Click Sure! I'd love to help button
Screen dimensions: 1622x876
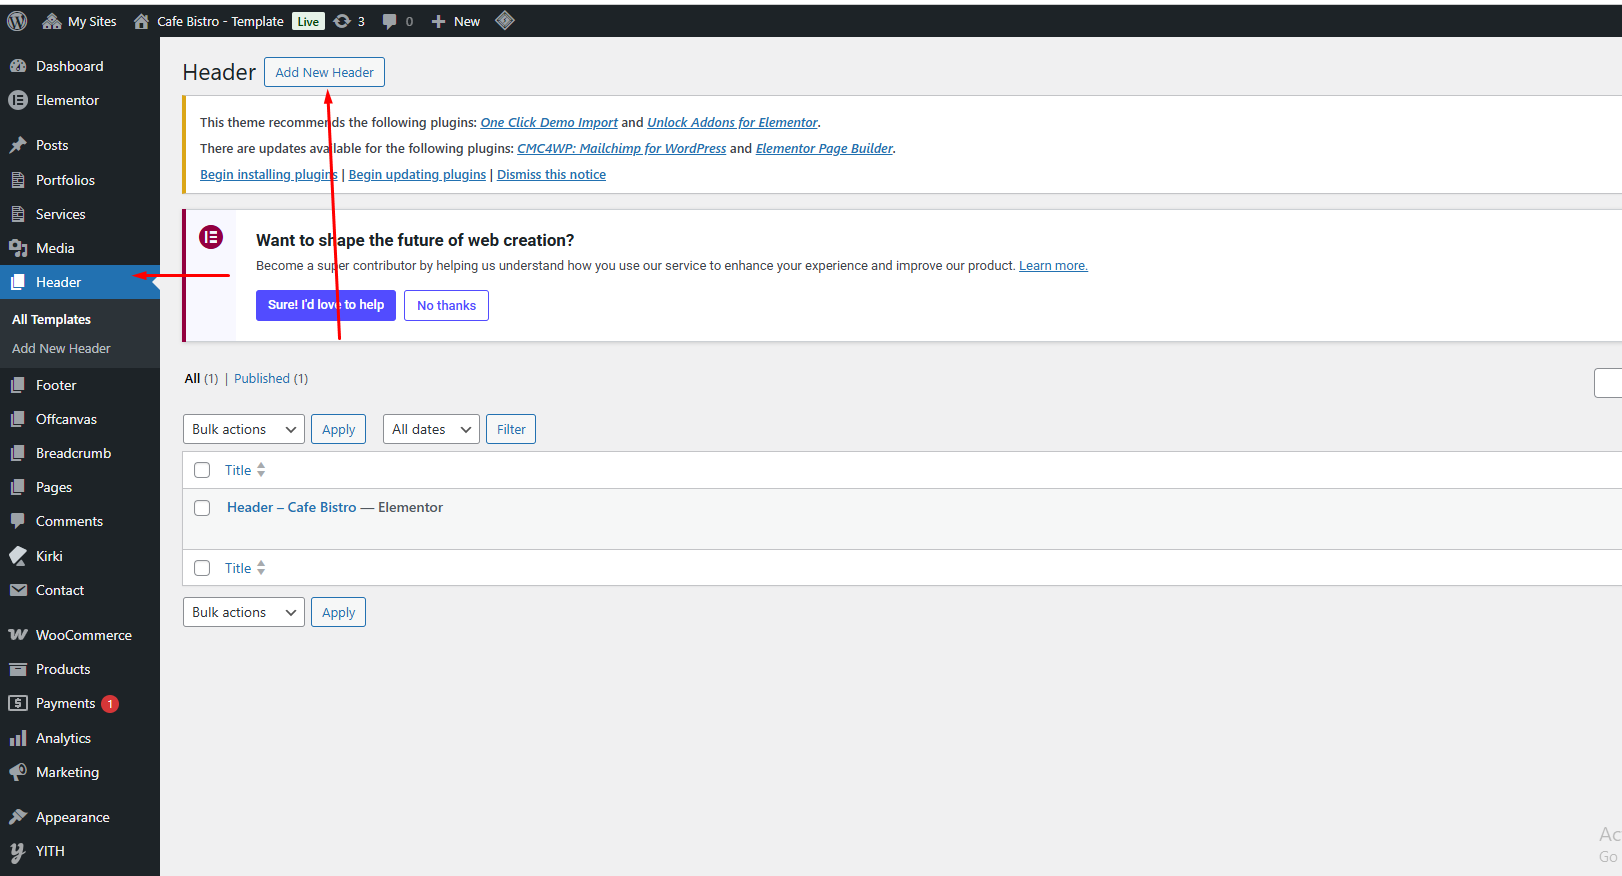pos(326,305)
